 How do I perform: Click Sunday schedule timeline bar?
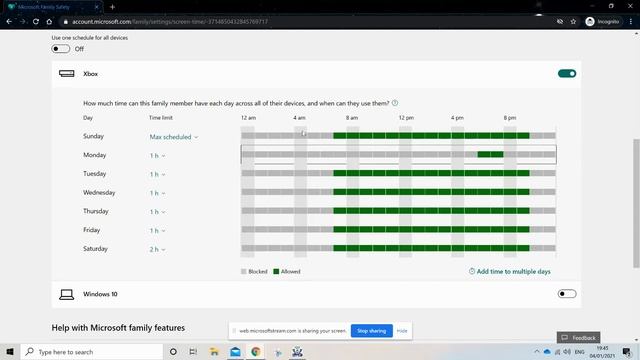click(398, 136)
